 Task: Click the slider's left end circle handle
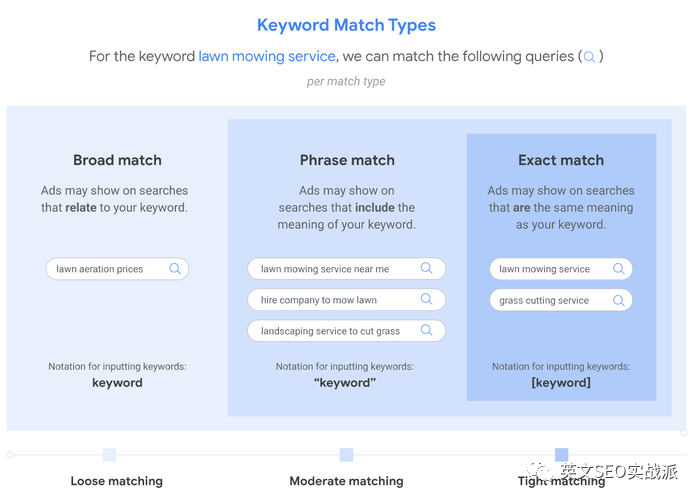tap(10, 455)
